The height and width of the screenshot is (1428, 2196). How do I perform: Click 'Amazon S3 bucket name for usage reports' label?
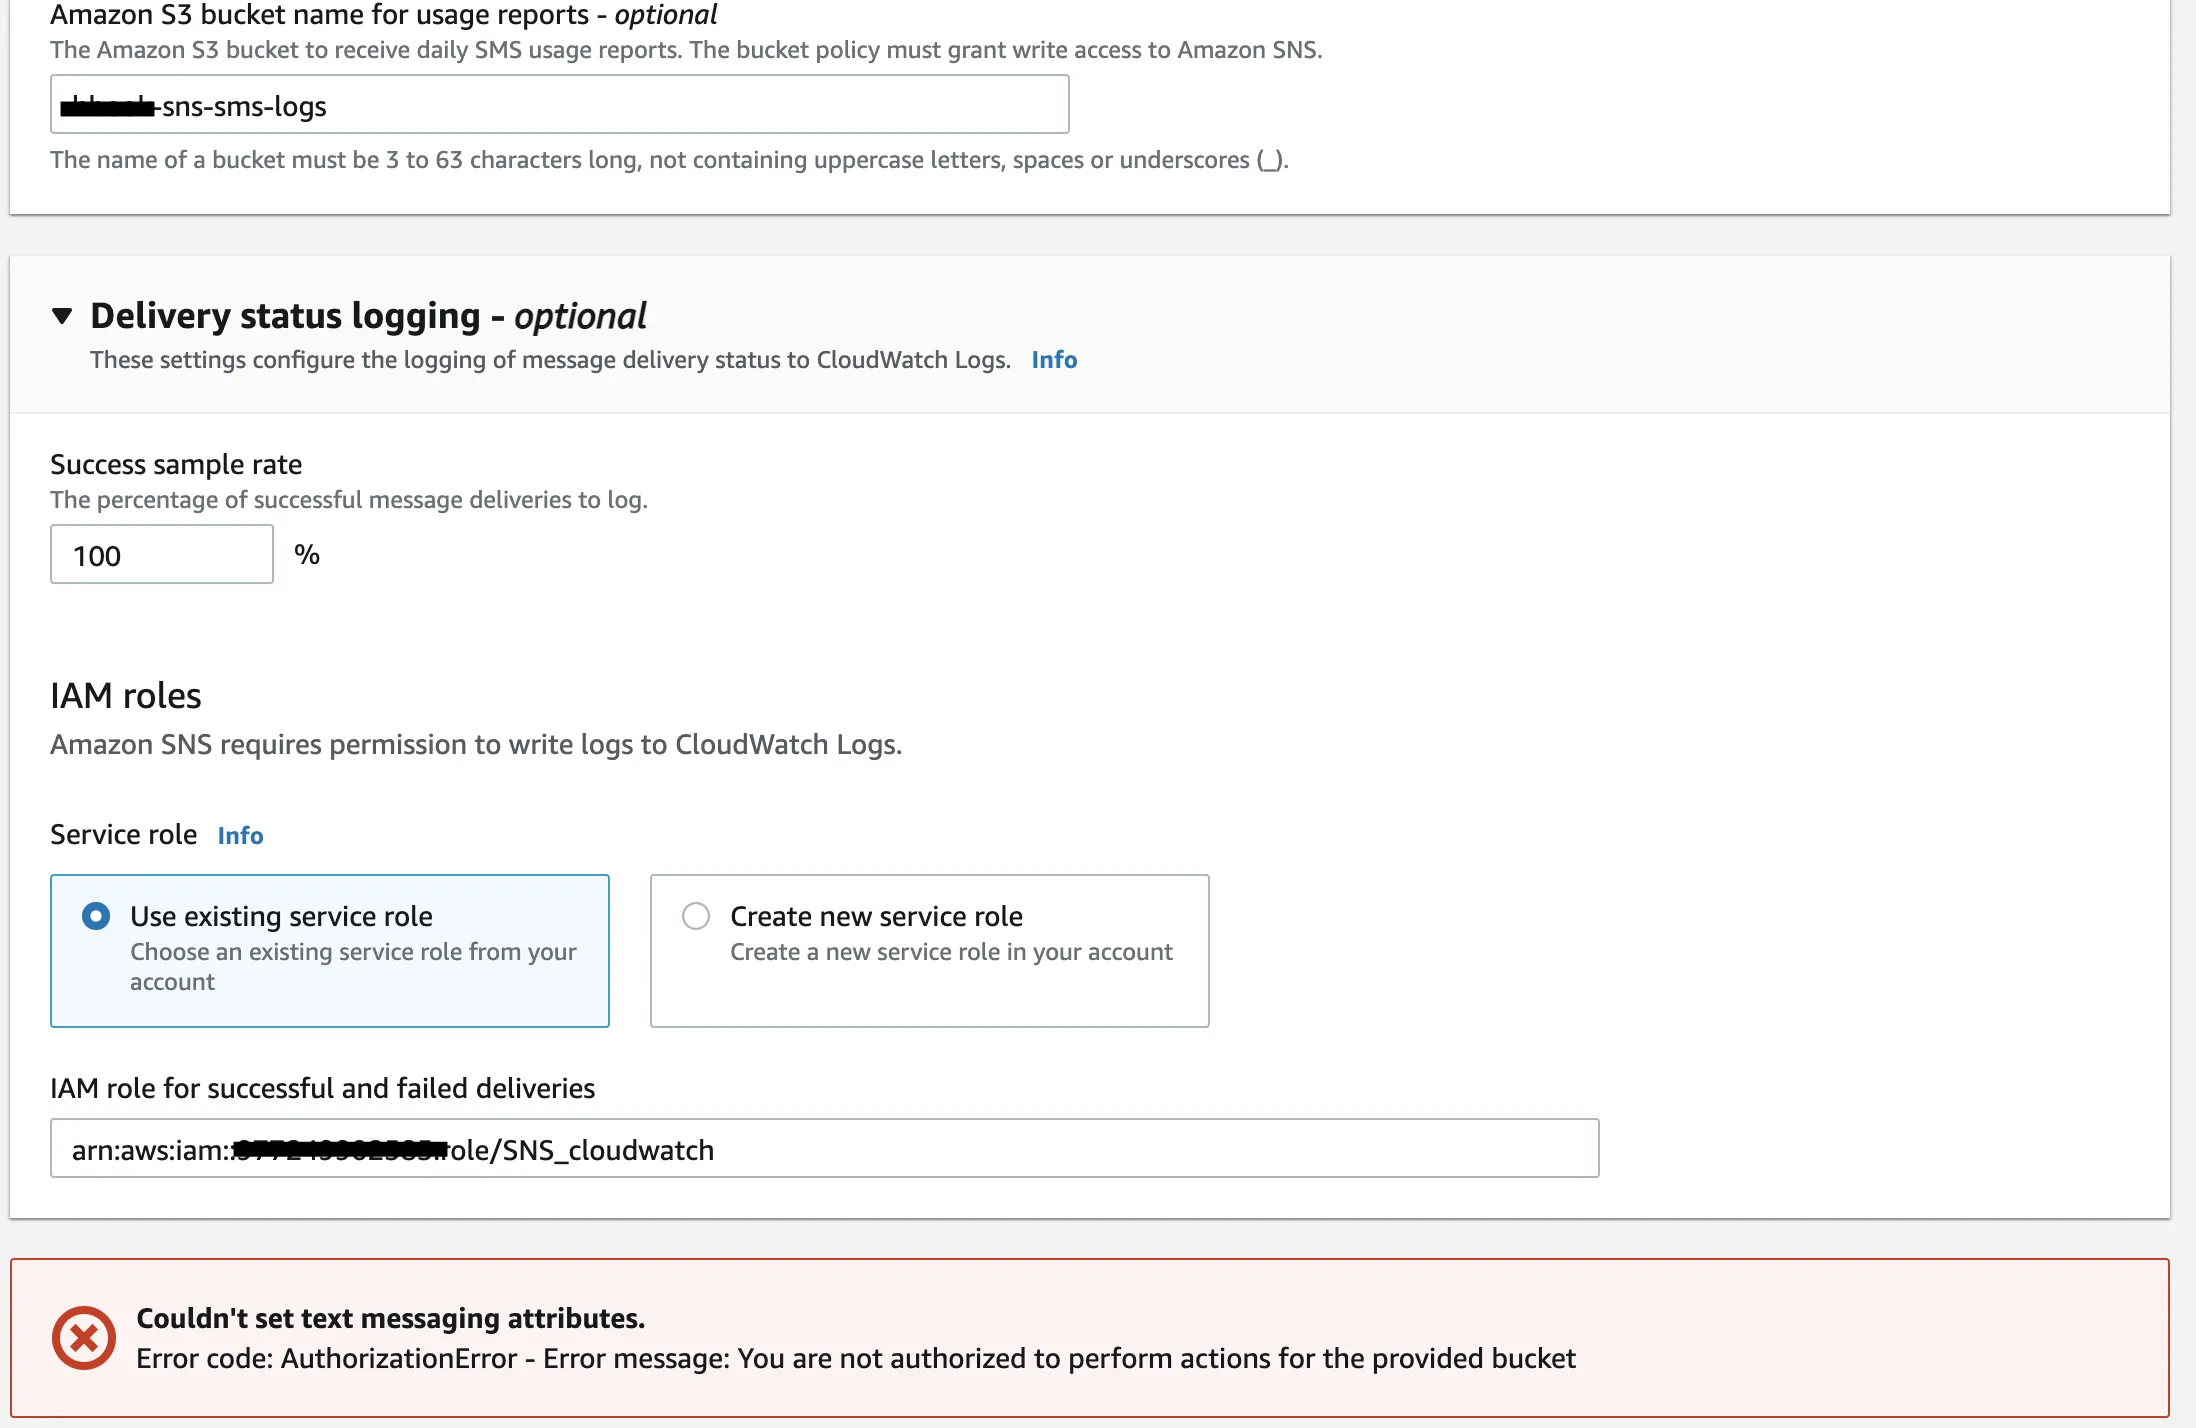click(x=383, y=16)
